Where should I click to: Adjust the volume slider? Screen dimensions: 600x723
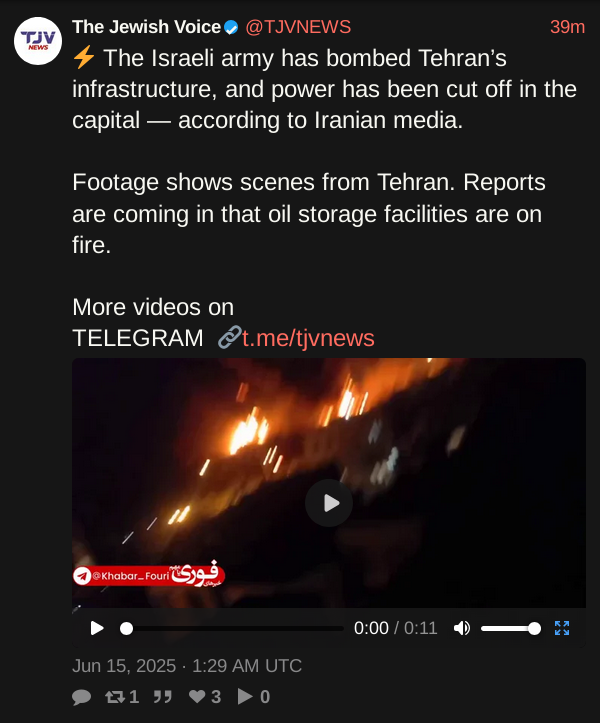511,628
